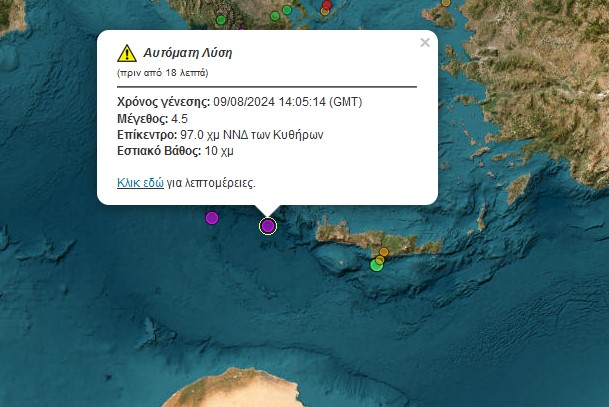
Task: Select the green marker nearest the red marker
Action: click(287, 10)
